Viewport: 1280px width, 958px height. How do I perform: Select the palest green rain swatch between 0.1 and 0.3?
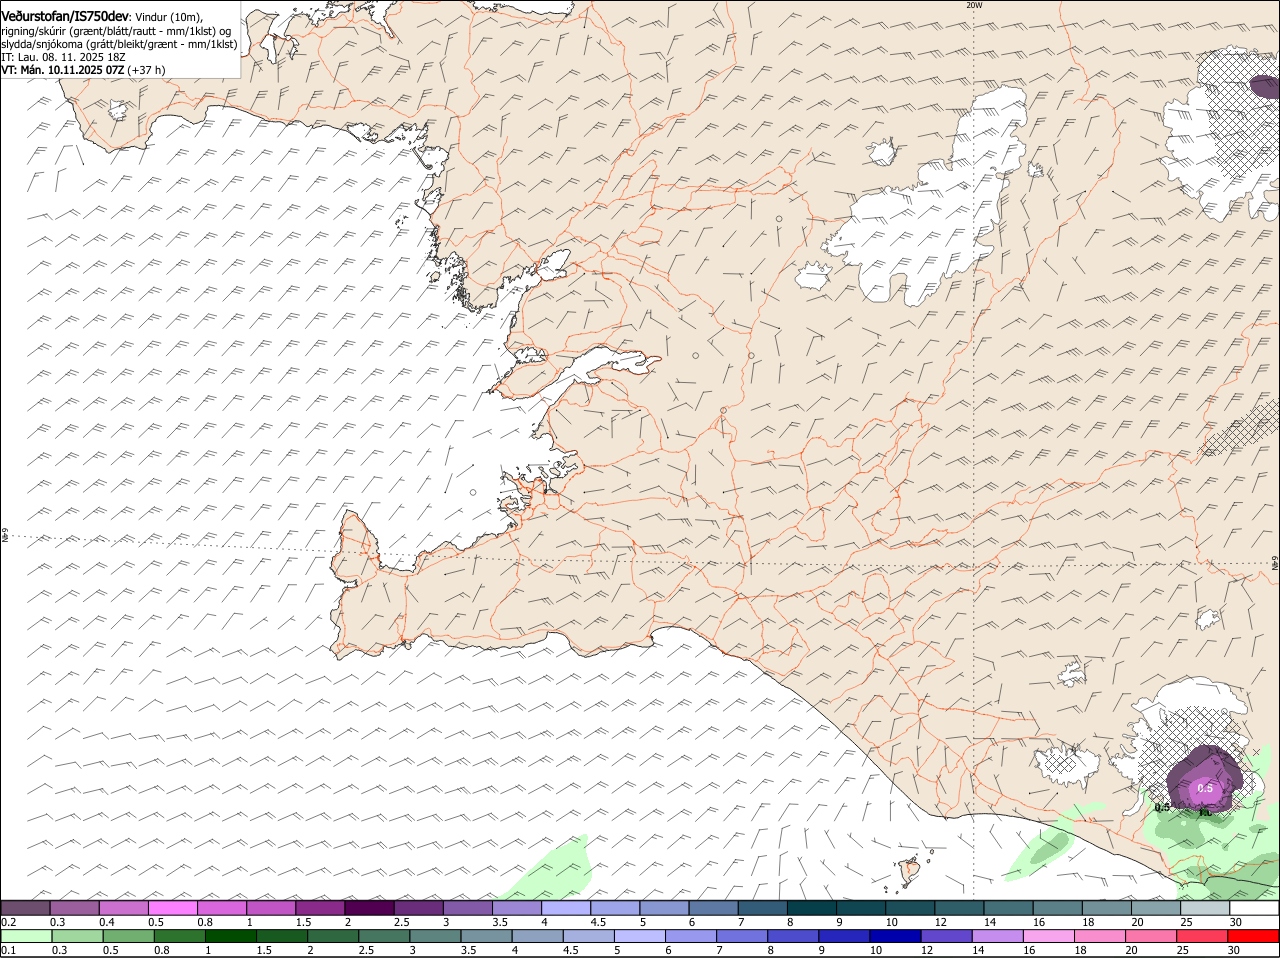[x=26, y=936]
